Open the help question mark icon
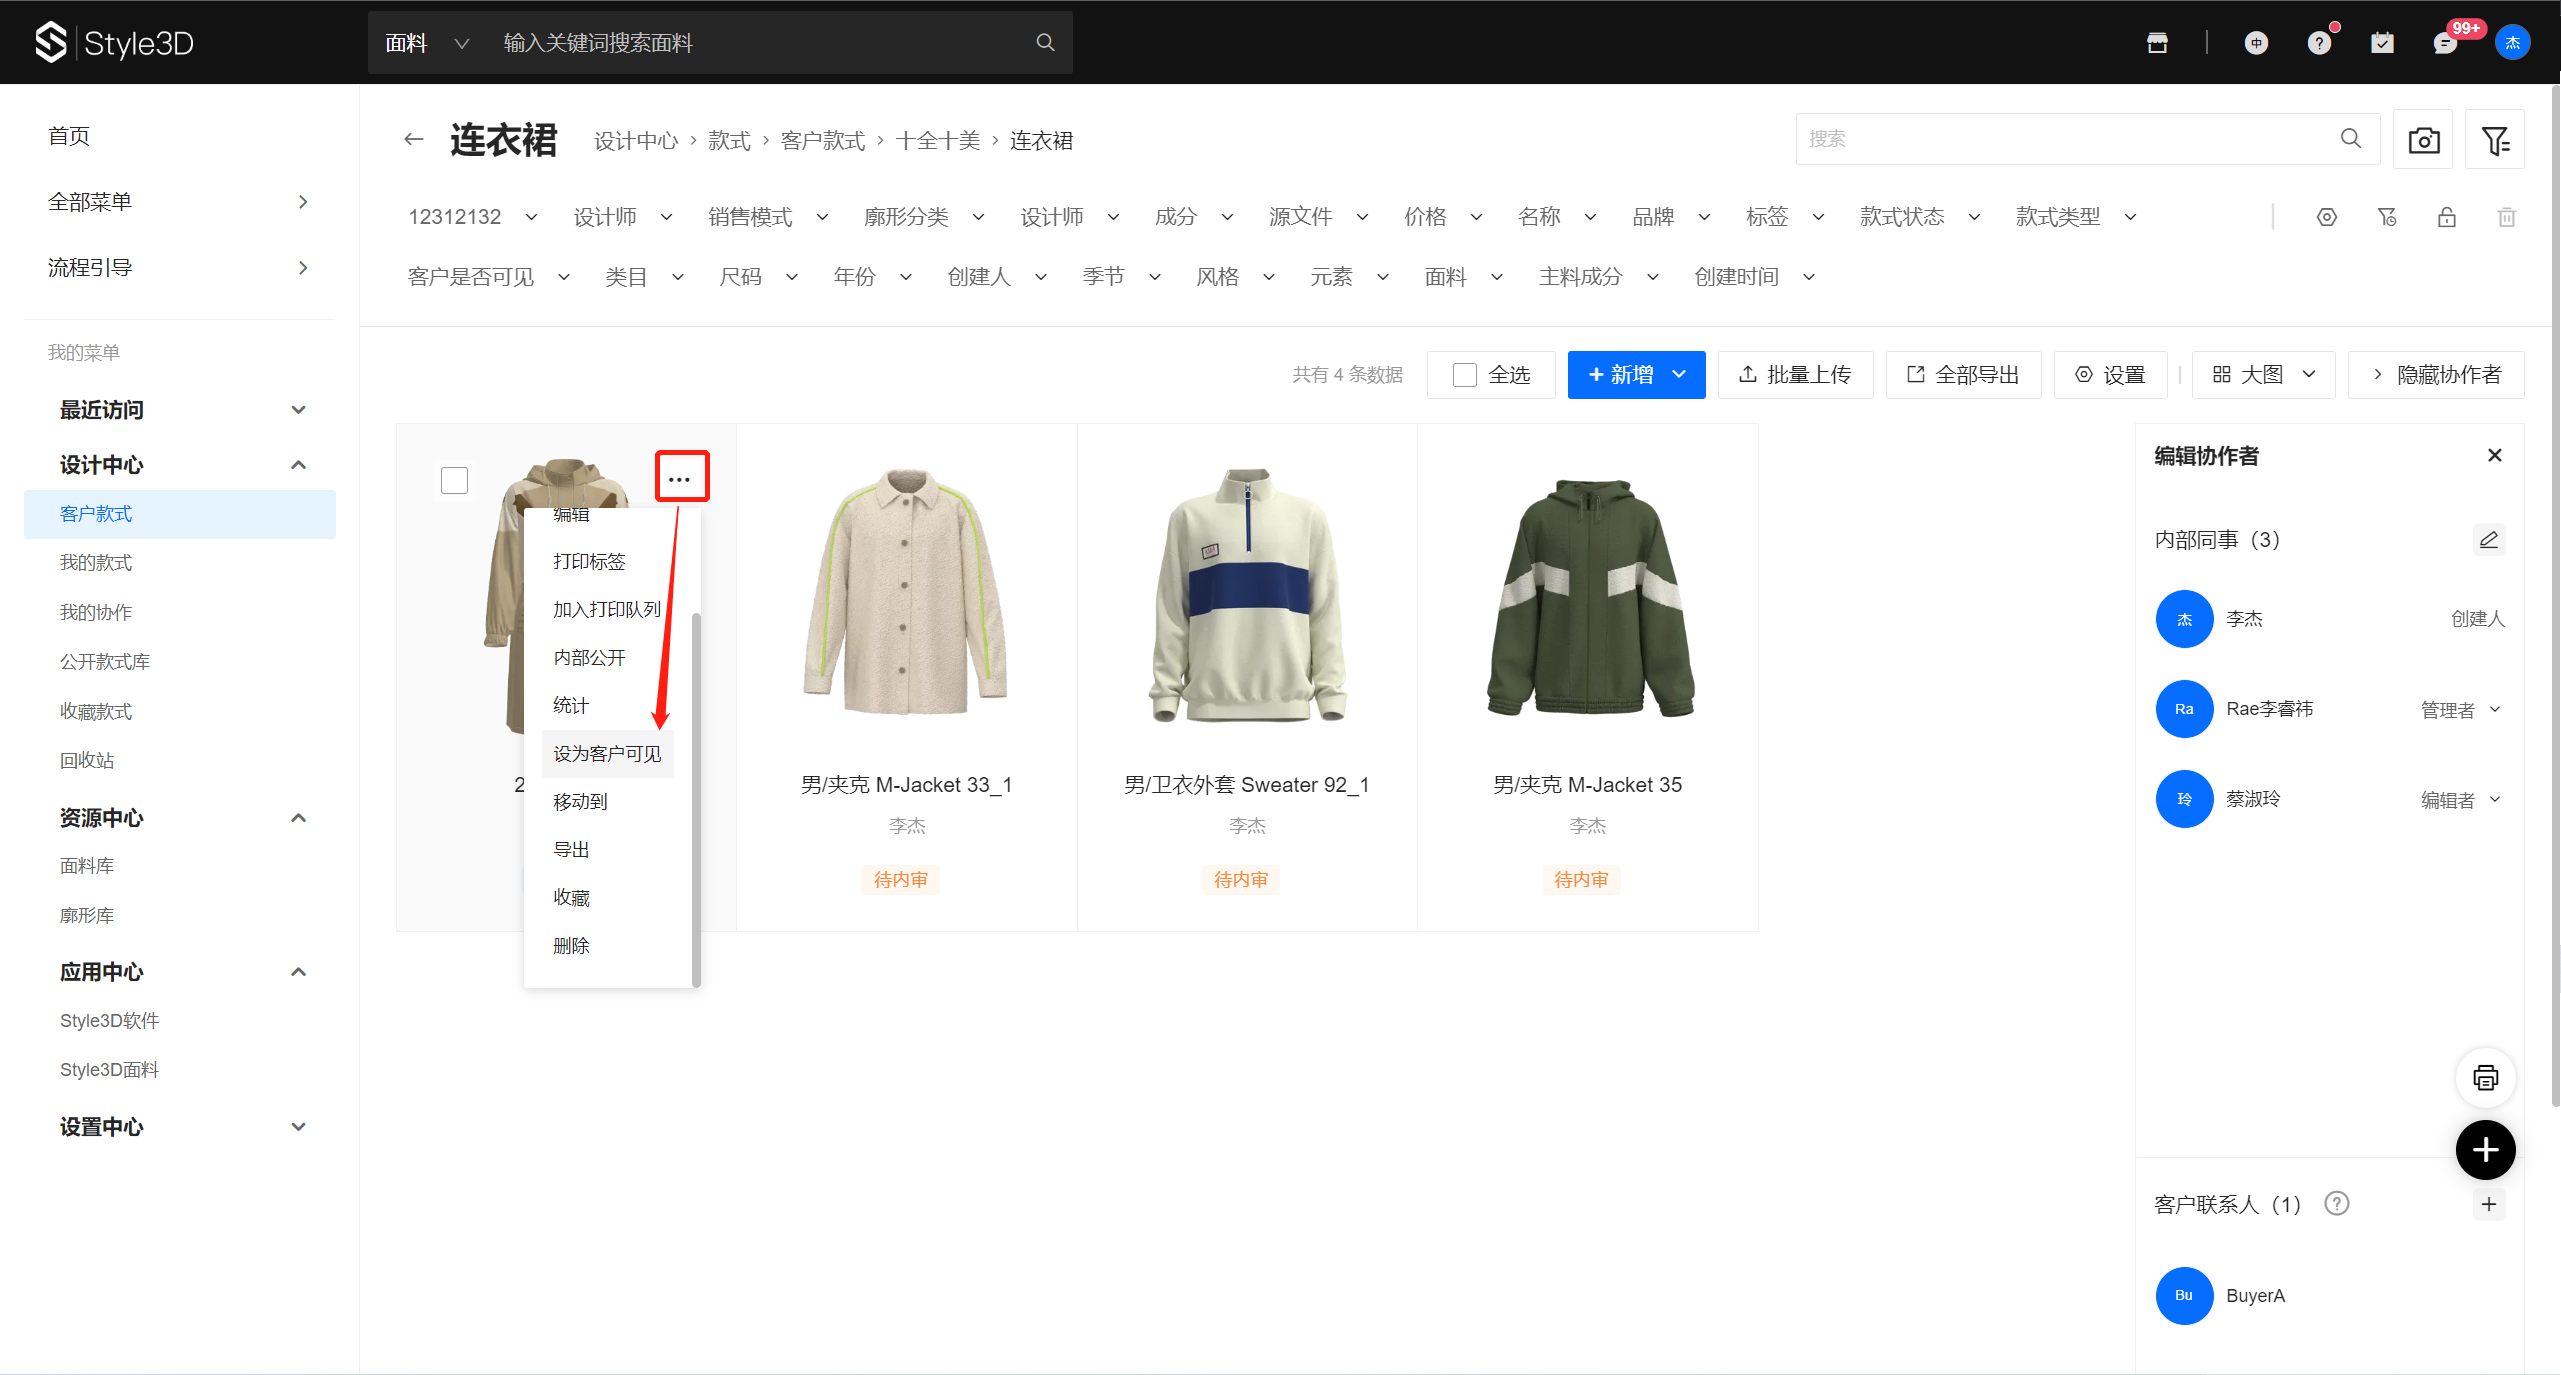This screenshot has width=2561, height=1375. point(2319,43)
